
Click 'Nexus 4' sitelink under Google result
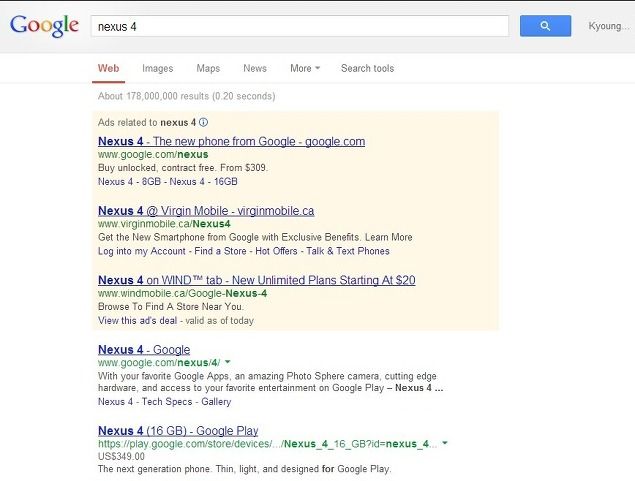pyautogui.click(x=115, y=402)
